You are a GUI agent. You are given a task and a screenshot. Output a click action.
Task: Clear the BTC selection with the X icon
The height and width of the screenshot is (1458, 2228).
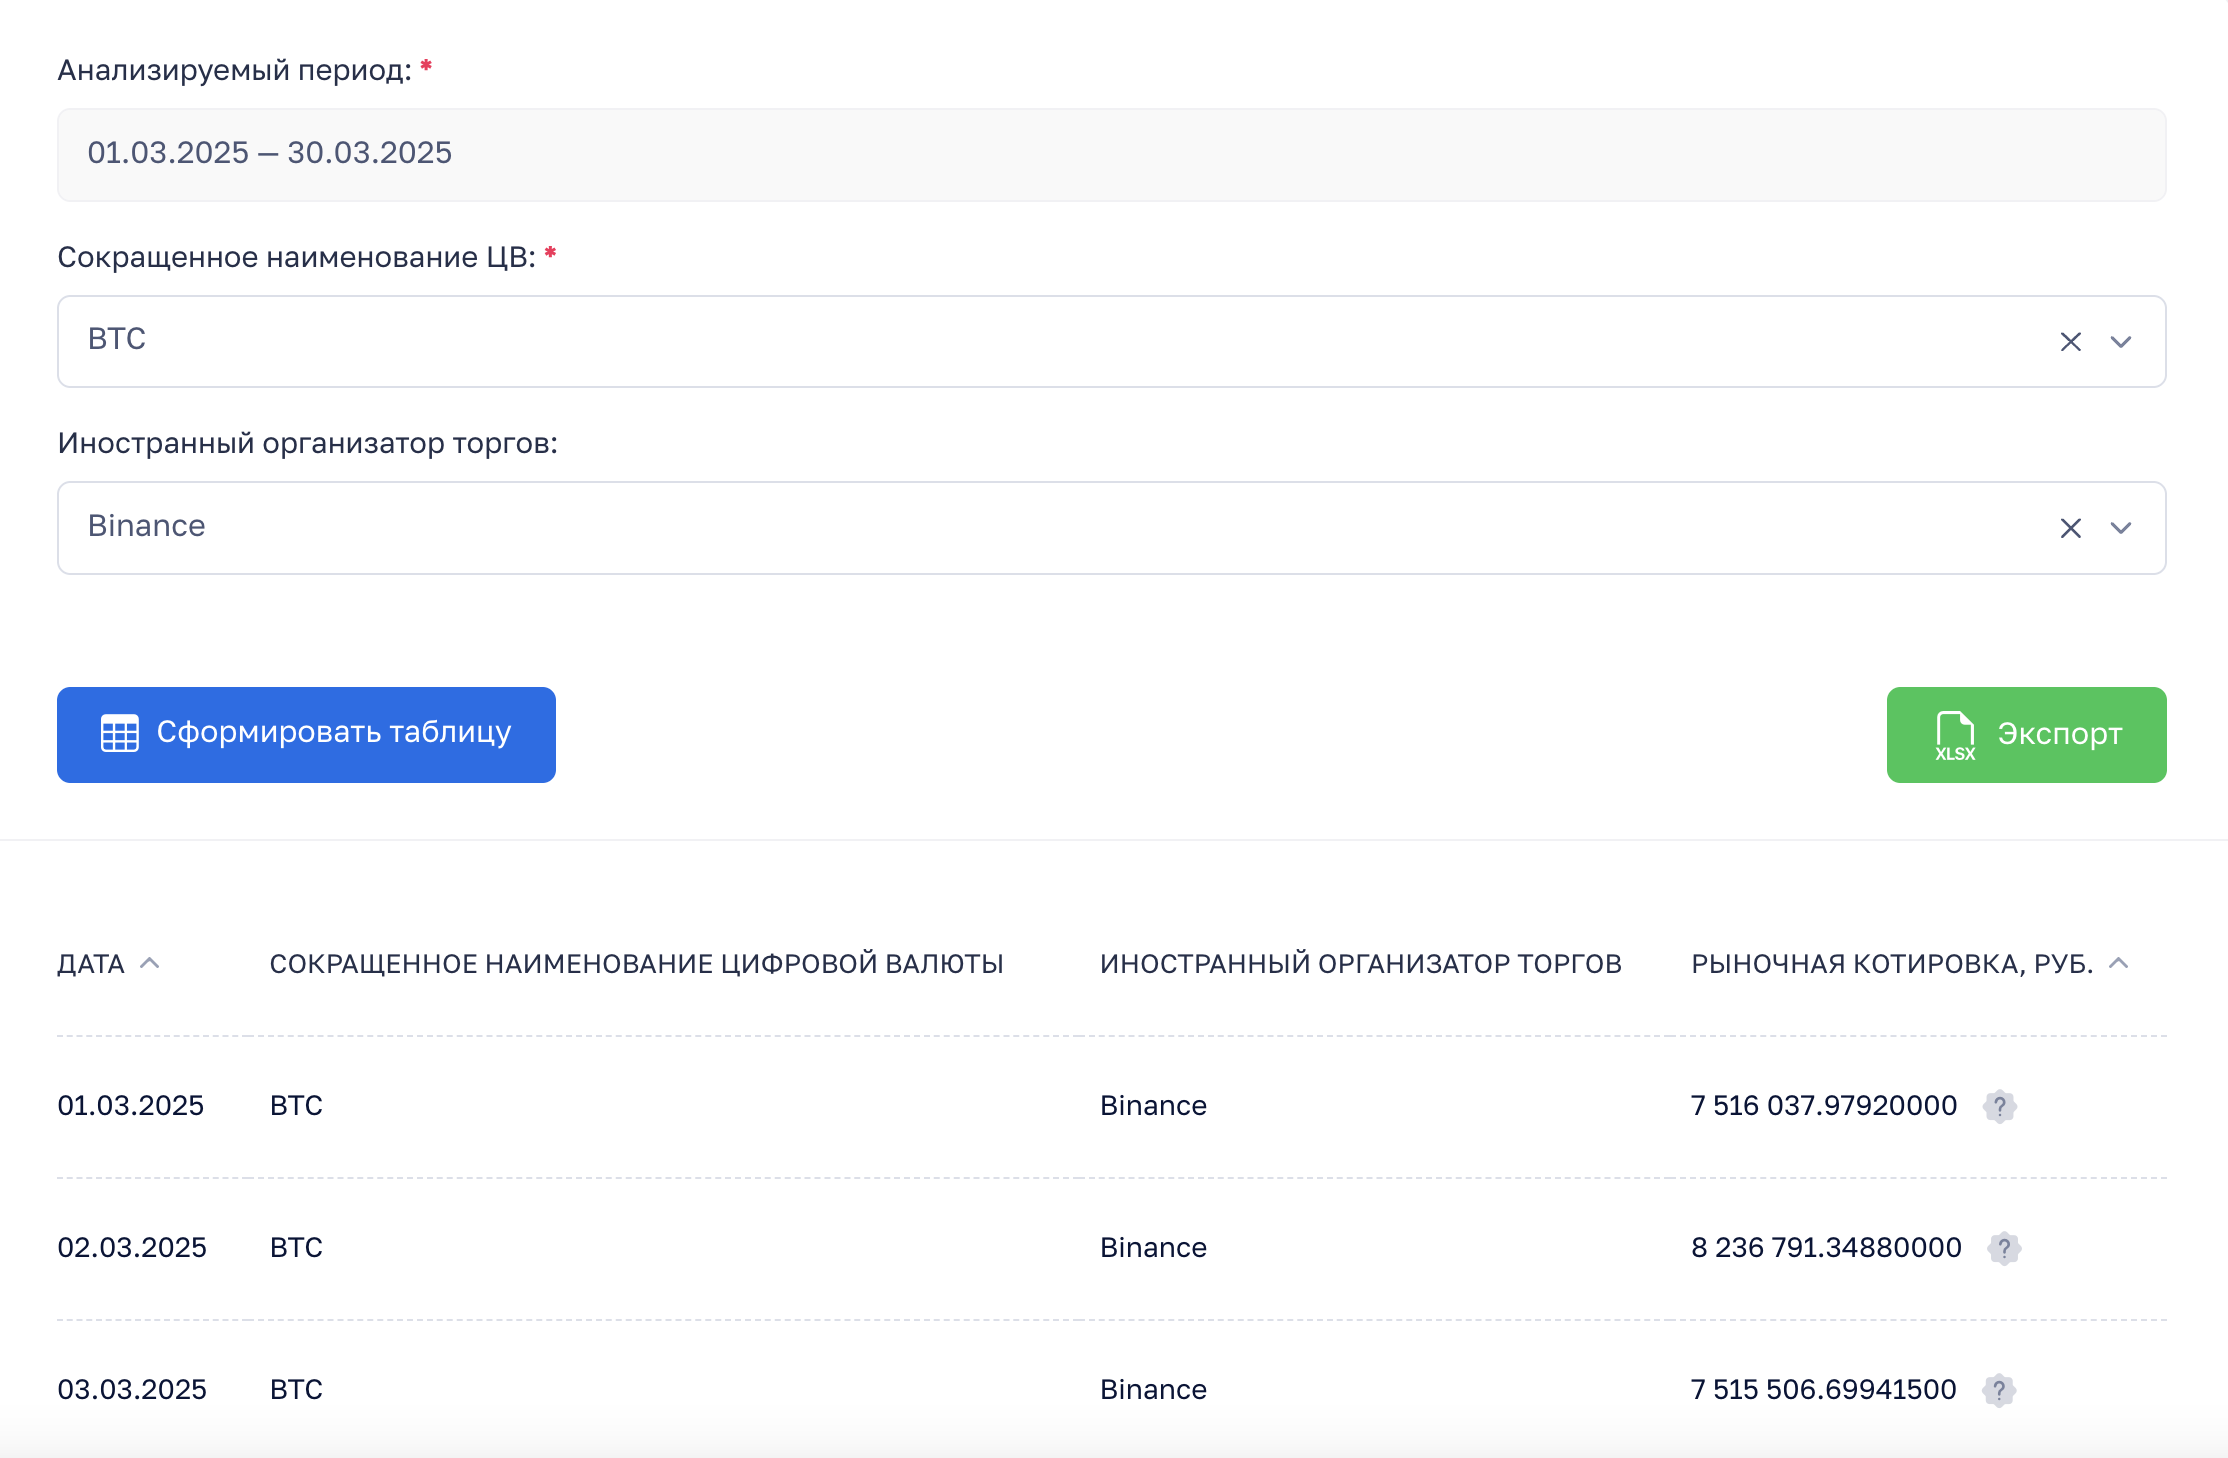[x=2070, y=342]
